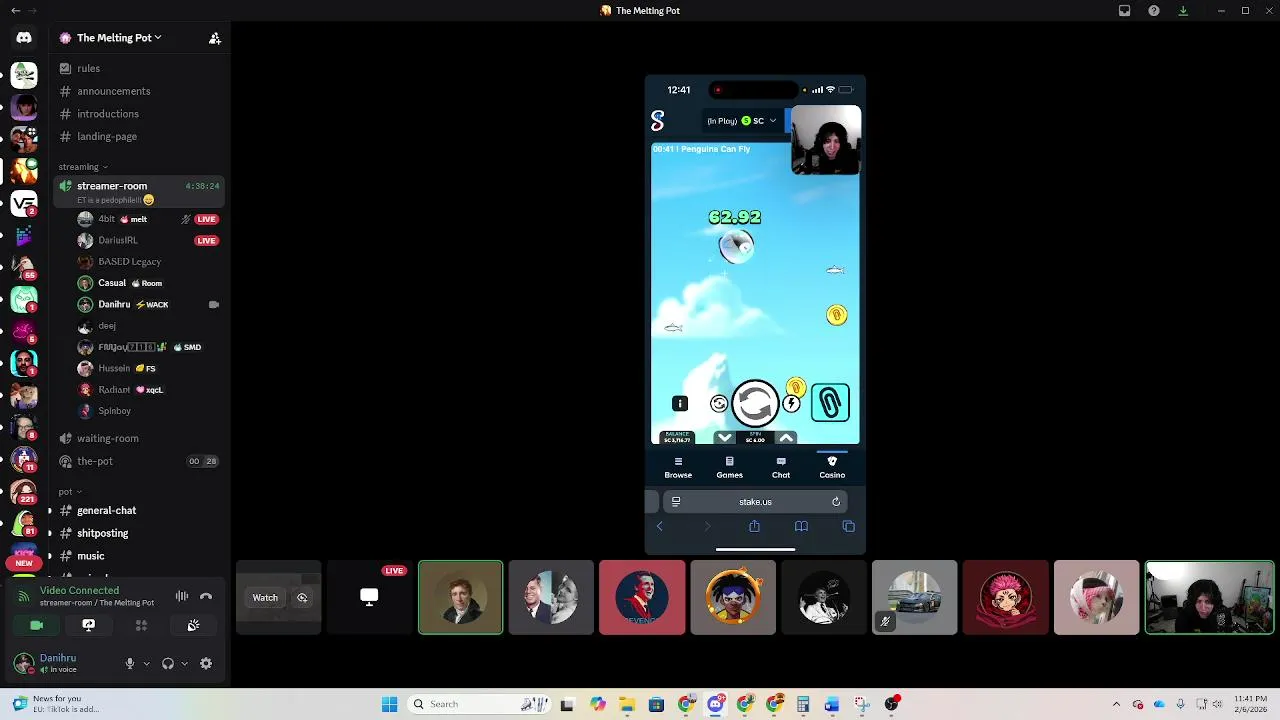Open the Discord icon on the taskbar
The height and width of the screenshot is (720, 1280).
pyautogui.click(x=716, y=704)
